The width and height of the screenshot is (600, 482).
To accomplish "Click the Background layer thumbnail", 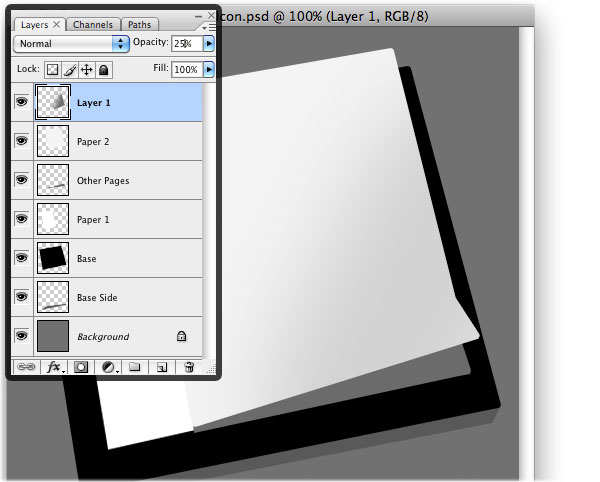I will pos(53,336).
